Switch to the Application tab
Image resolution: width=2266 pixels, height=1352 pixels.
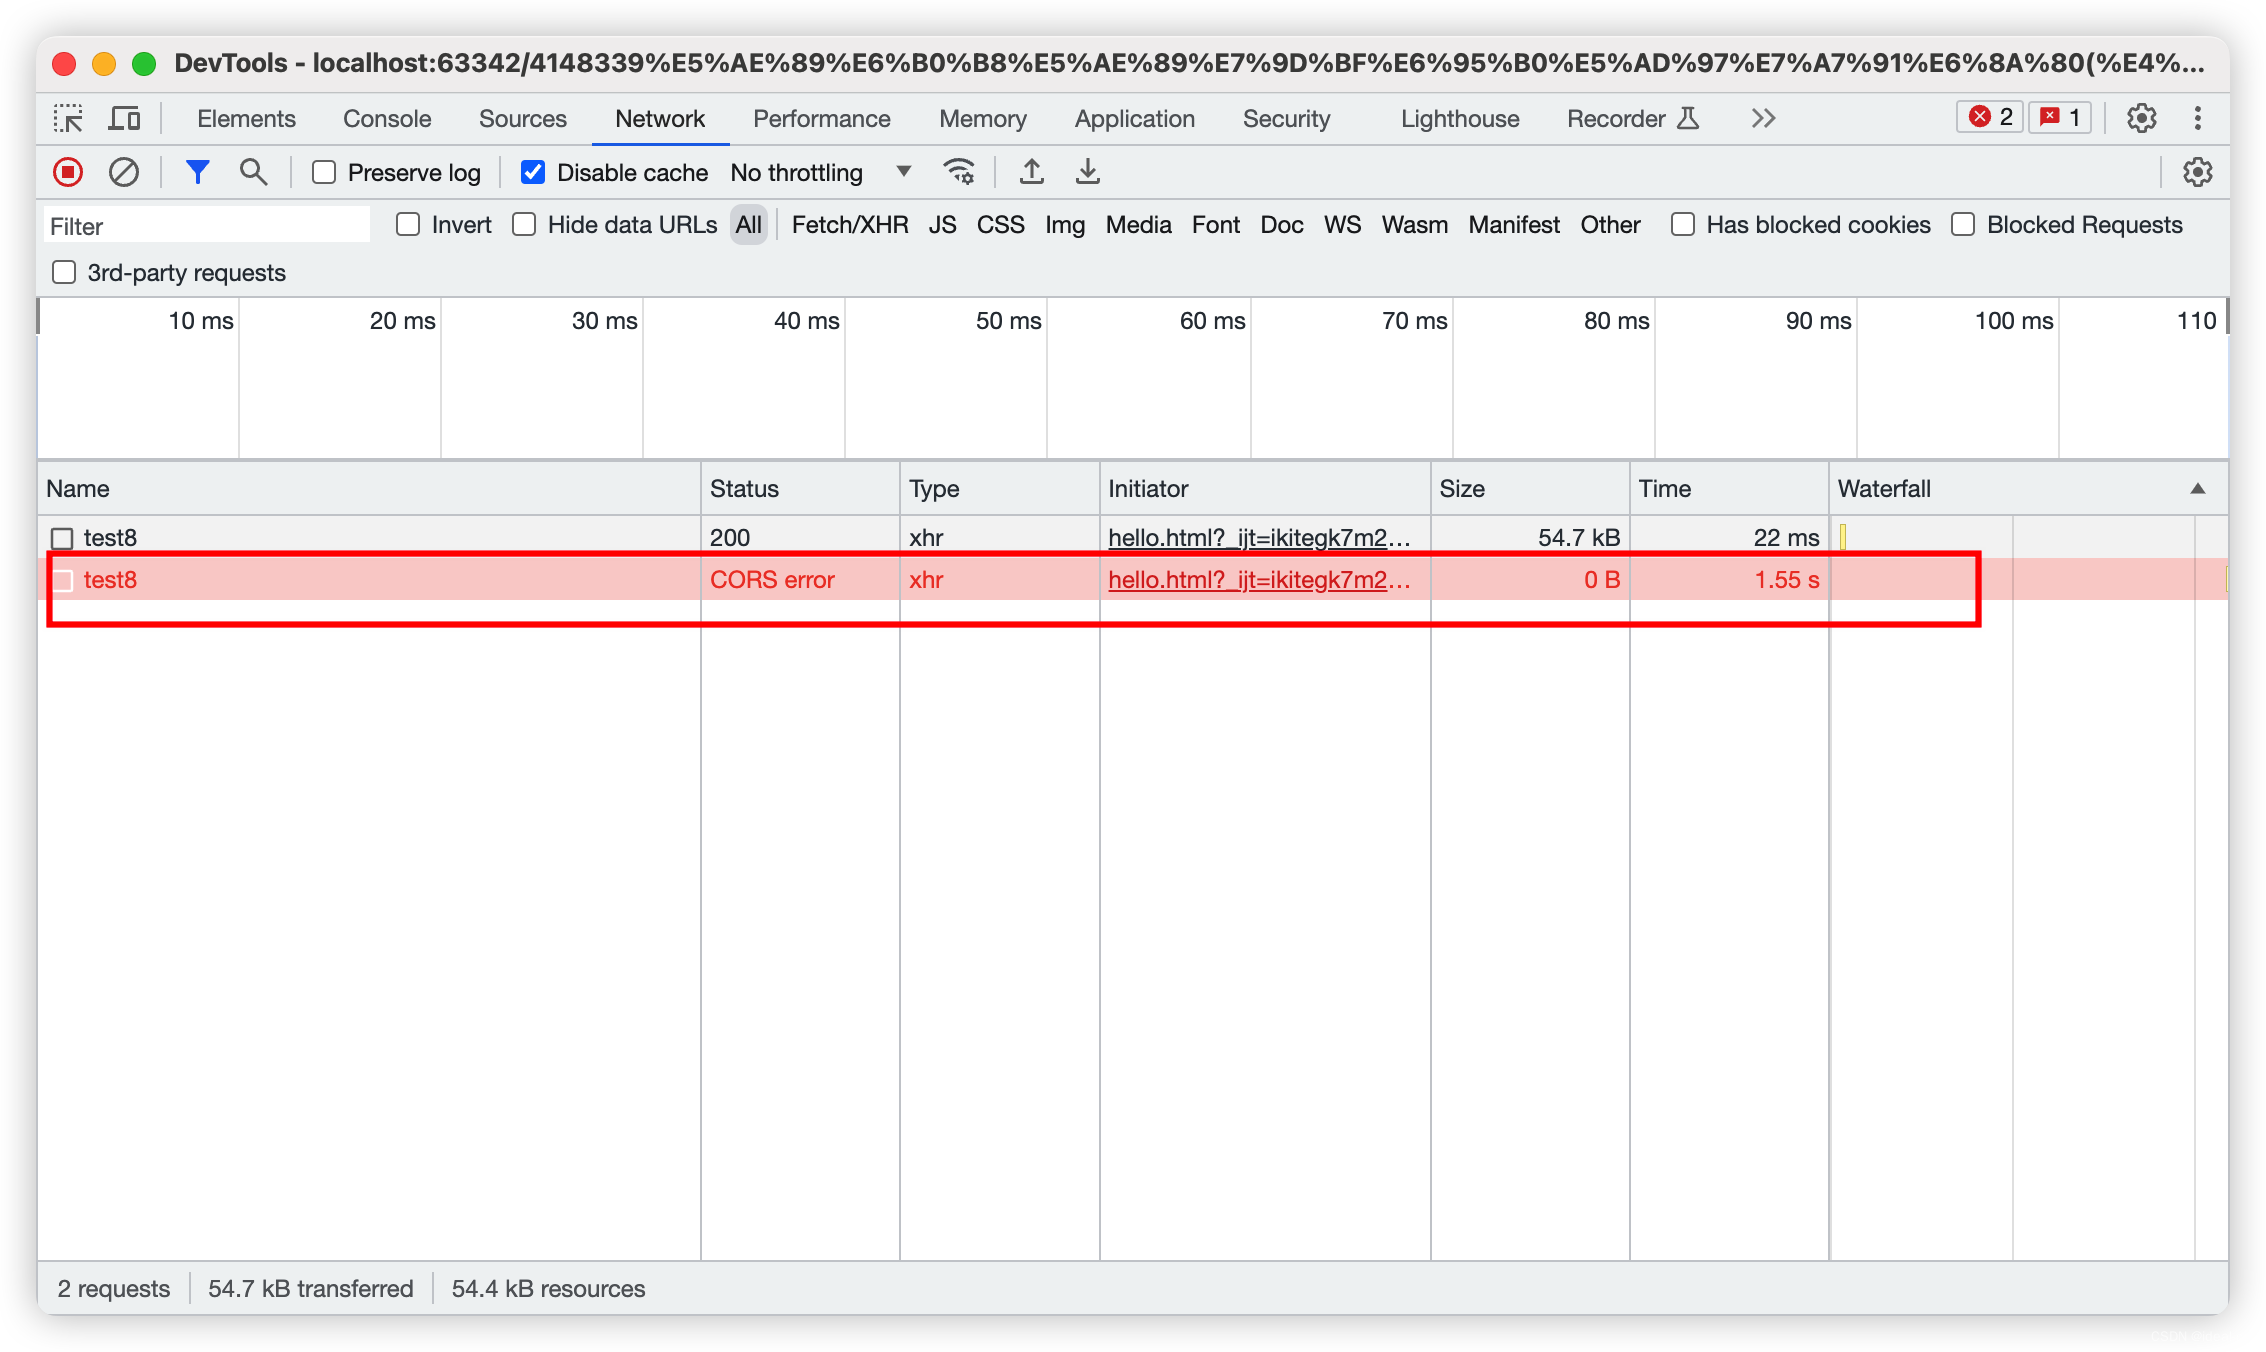click(x=1134, y=118)
